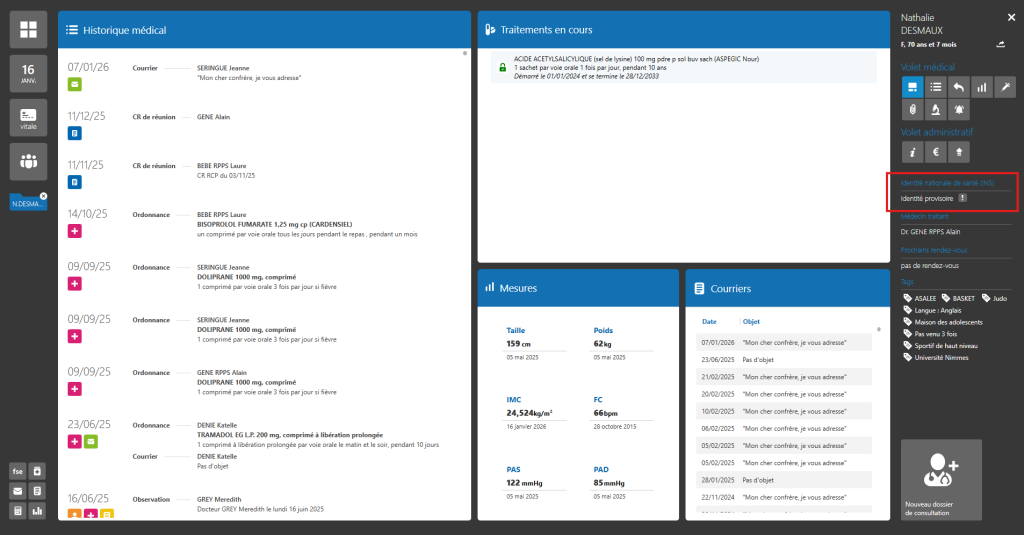Click the euro billing icon

(935, 152)
